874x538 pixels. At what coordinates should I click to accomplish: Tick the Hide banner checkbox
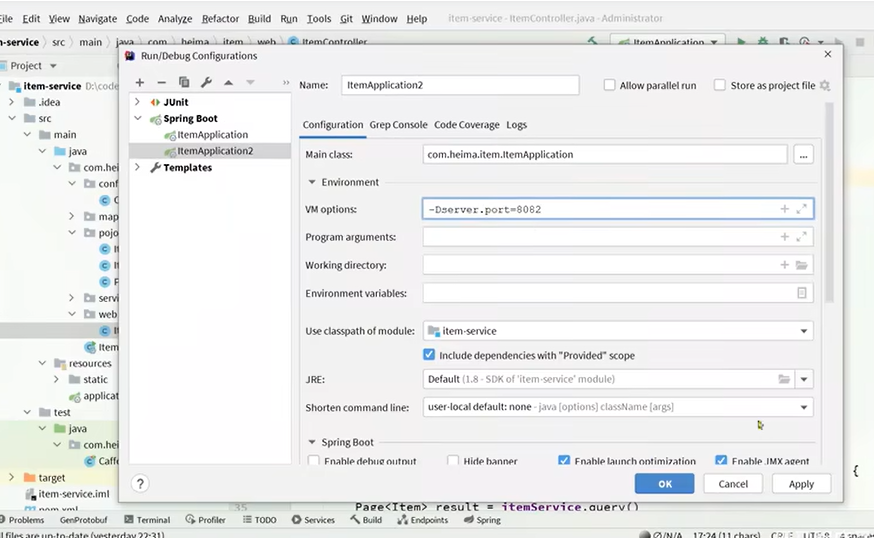click(453, 461)
